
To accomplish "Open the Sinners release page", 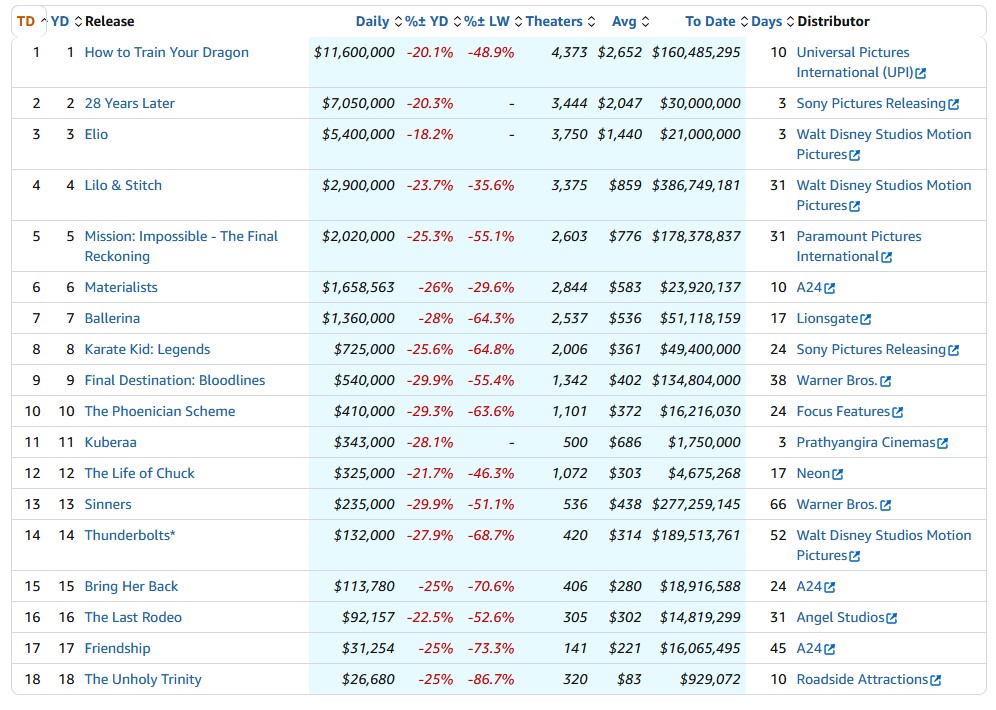I will click(108, 505).
